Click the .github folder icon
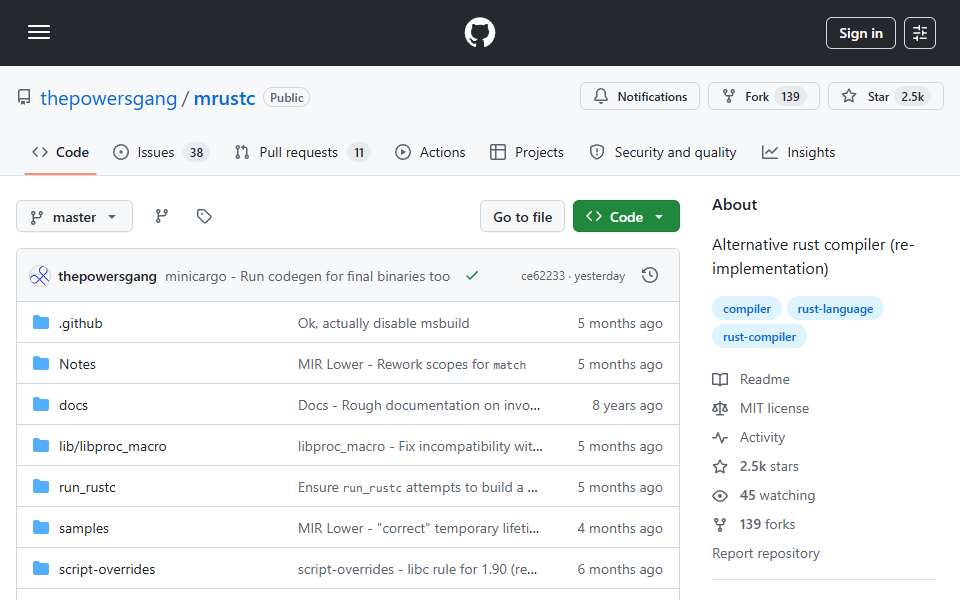This screenshot has height=600, width=960. pyautogui.click(x=41, y=323)
